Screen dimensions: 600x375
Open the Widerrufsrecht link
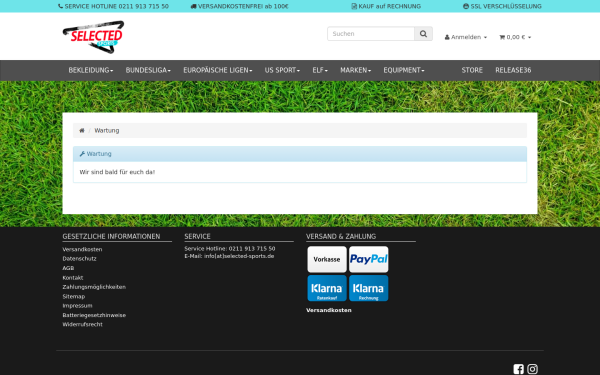click(82, 324)
